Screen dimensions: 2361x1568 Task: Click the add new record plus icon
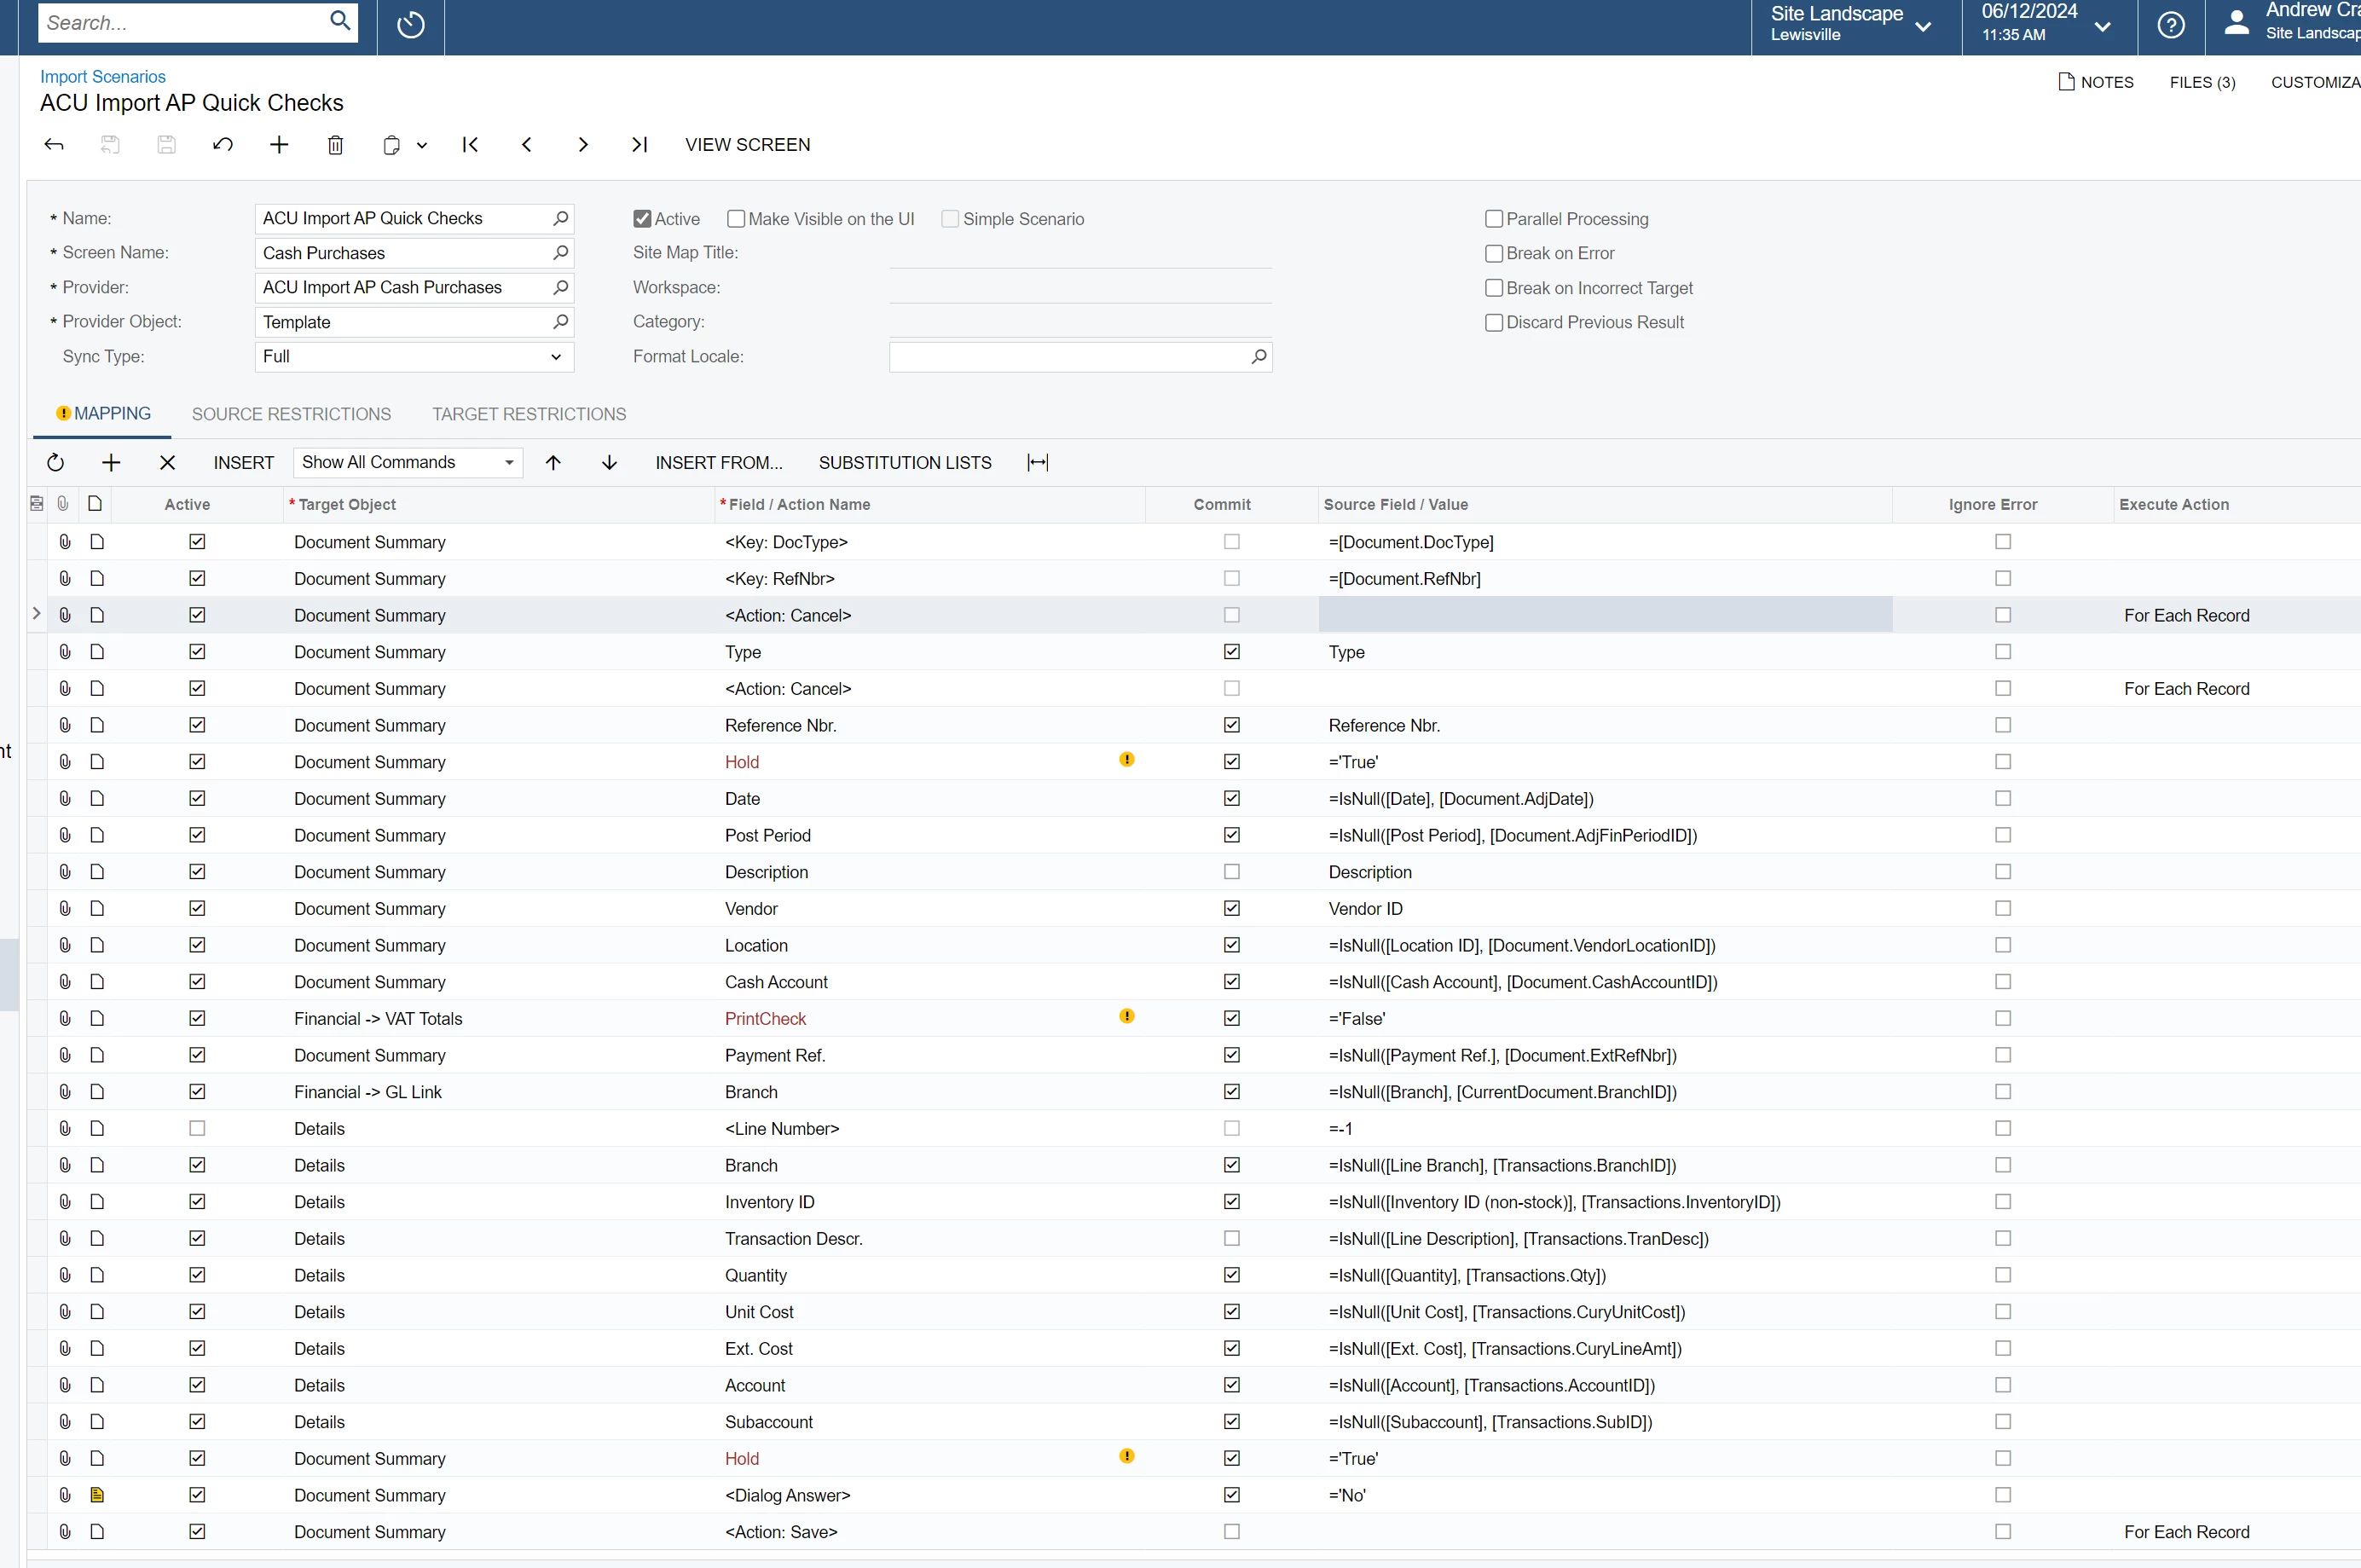pos(279,145)
